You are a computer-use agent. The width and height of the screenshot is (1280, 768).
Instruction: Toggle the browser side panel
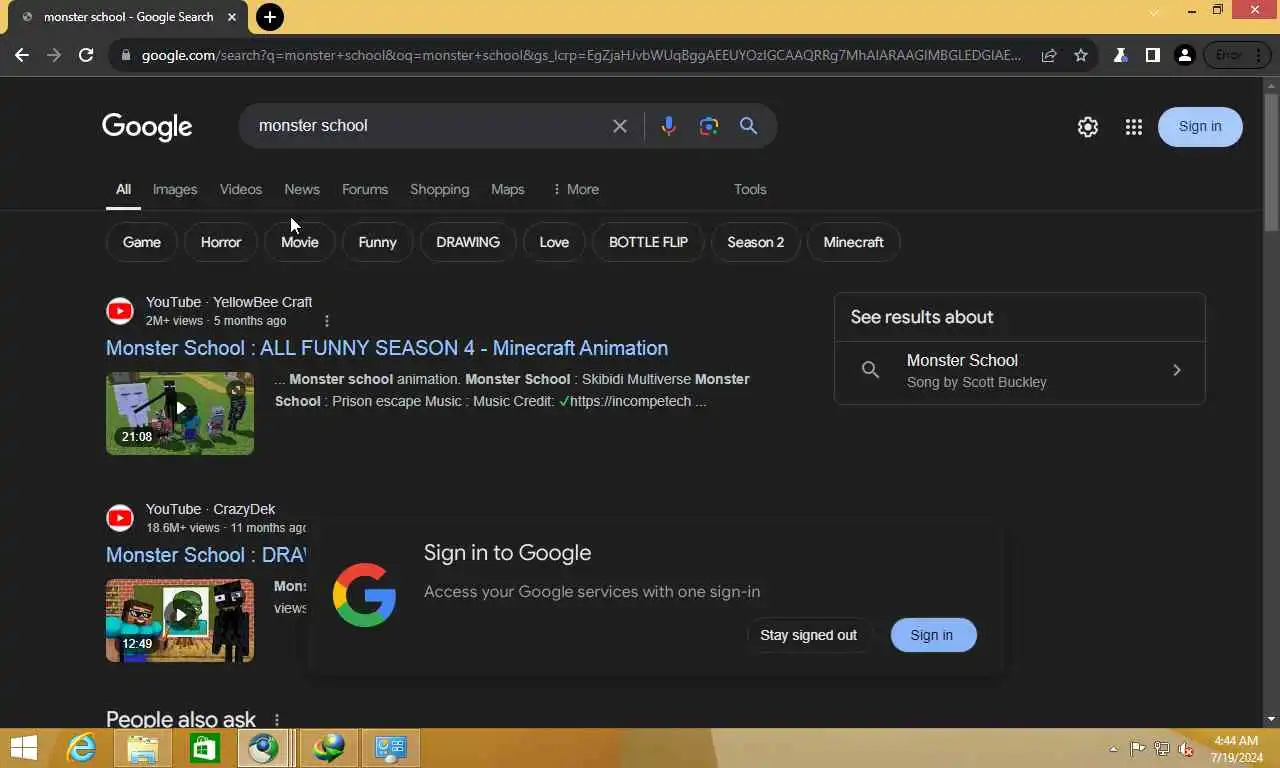[x=1152, y=55]
